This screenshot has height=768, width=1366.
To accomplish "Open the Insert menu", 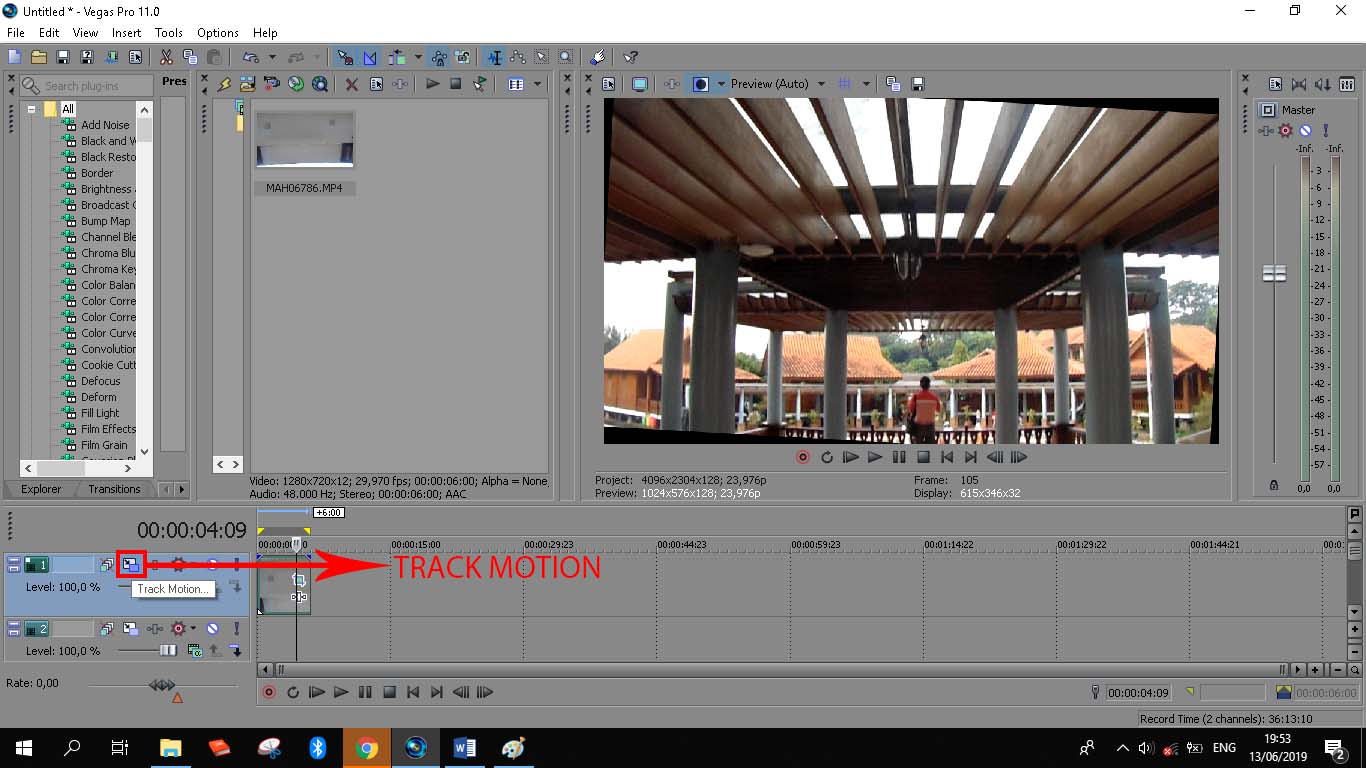I will [126, 33].
